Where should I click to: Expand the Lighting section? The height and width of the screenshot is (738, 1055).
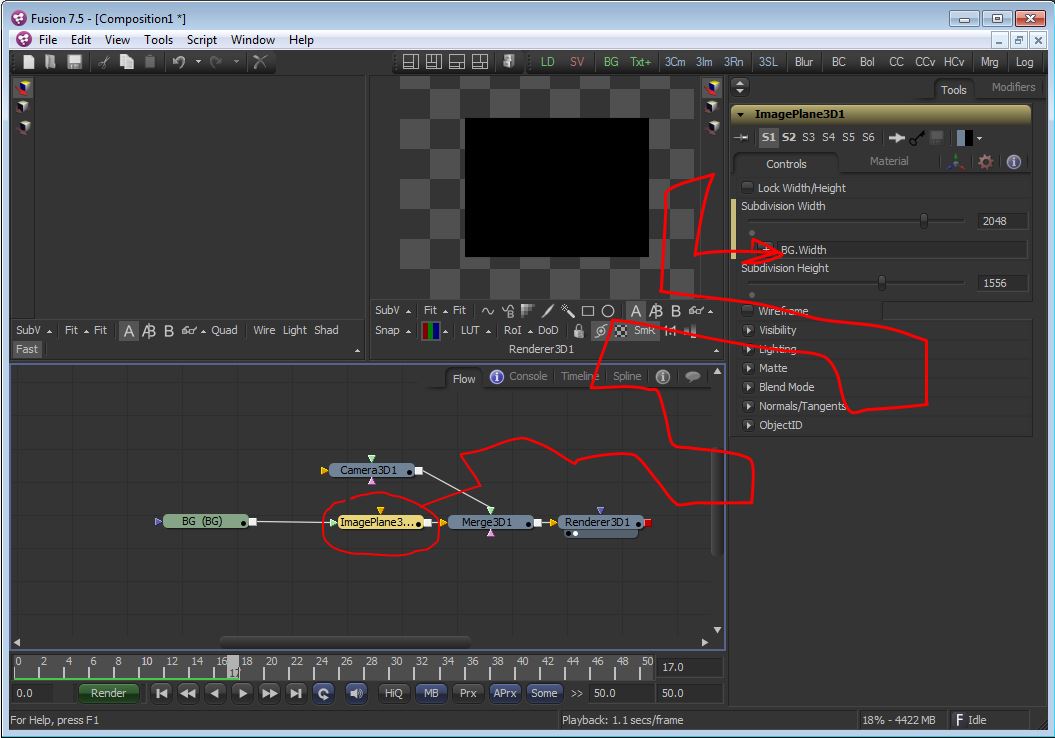pyautogui.click(x=748, y=349)
